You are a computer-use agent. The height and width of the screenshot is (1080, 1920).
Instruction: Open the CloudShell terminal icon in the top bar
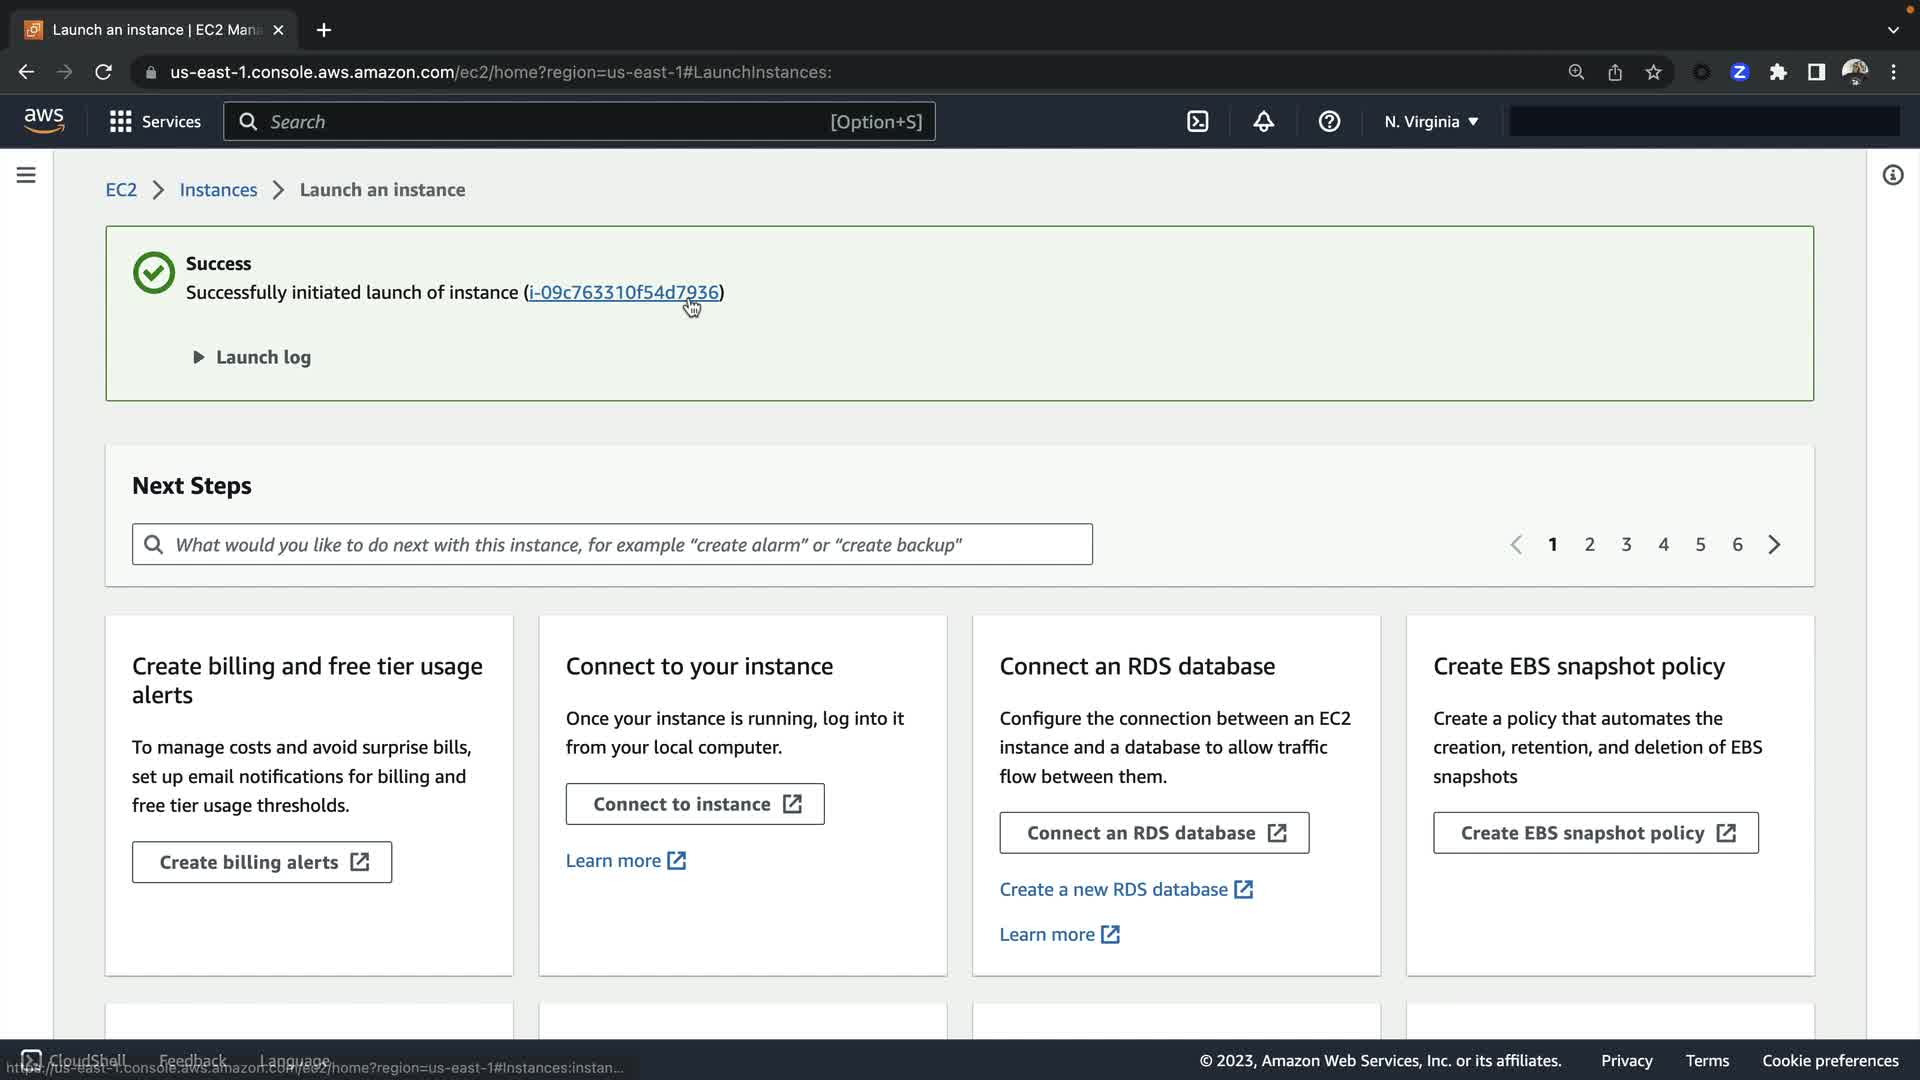pyautogui.click(x=1197, y=122)
